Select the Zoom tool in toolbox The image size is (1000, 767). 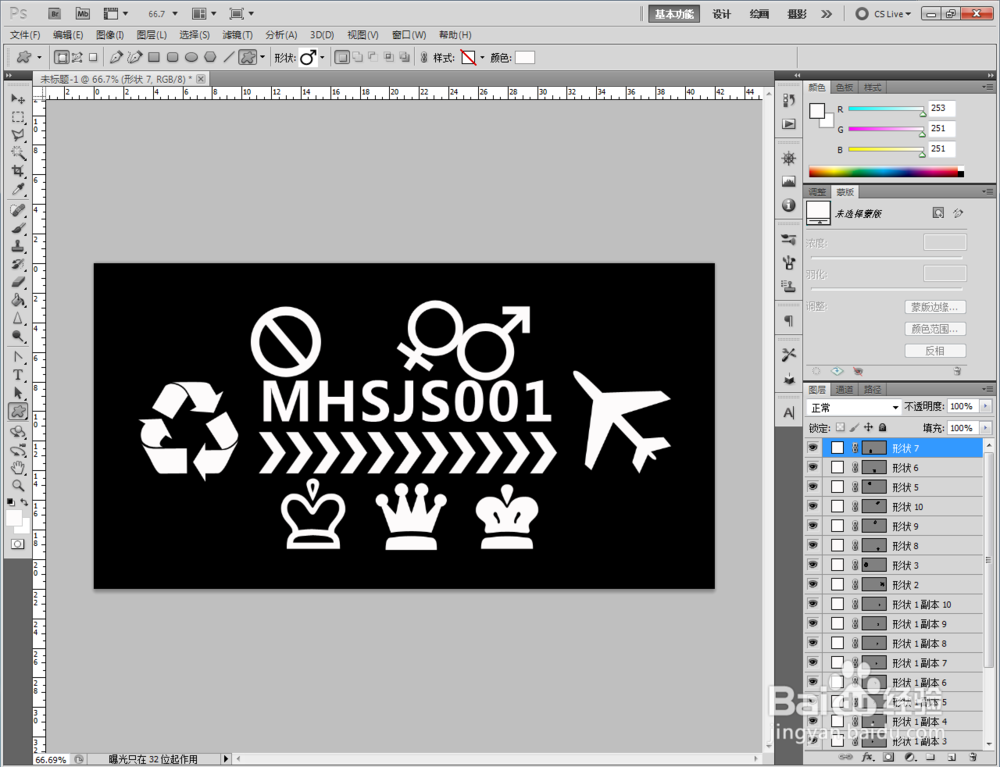[x=18, y=486]
